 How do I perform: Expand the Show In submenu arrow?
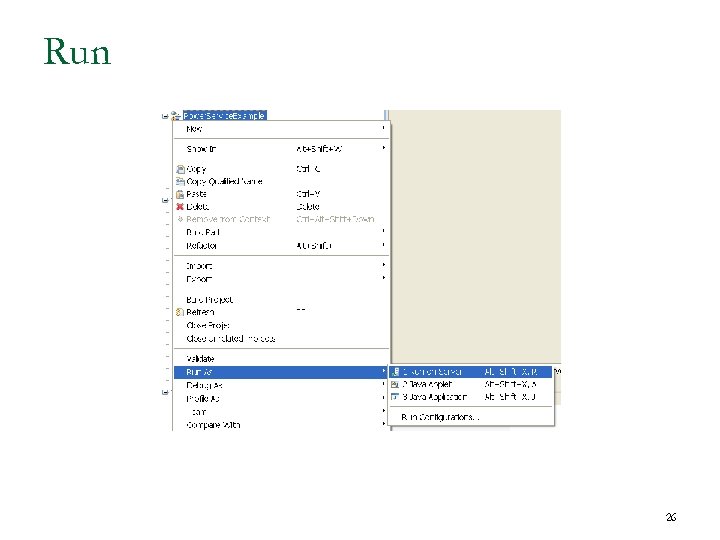384,148
